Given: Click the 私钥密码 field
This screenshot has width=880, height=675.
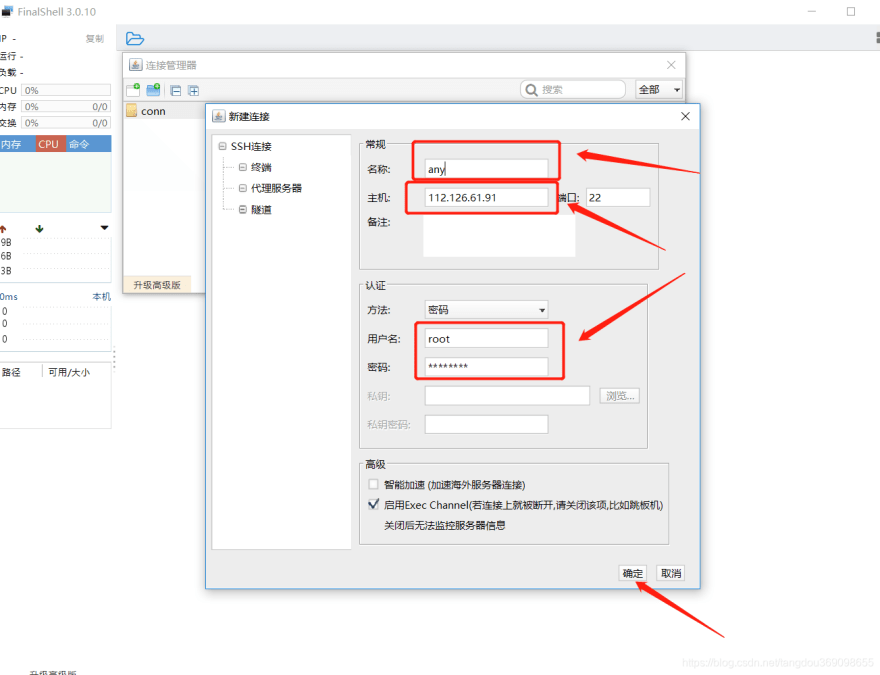Looking at the screenshot, I should click(x=486, y=424).
